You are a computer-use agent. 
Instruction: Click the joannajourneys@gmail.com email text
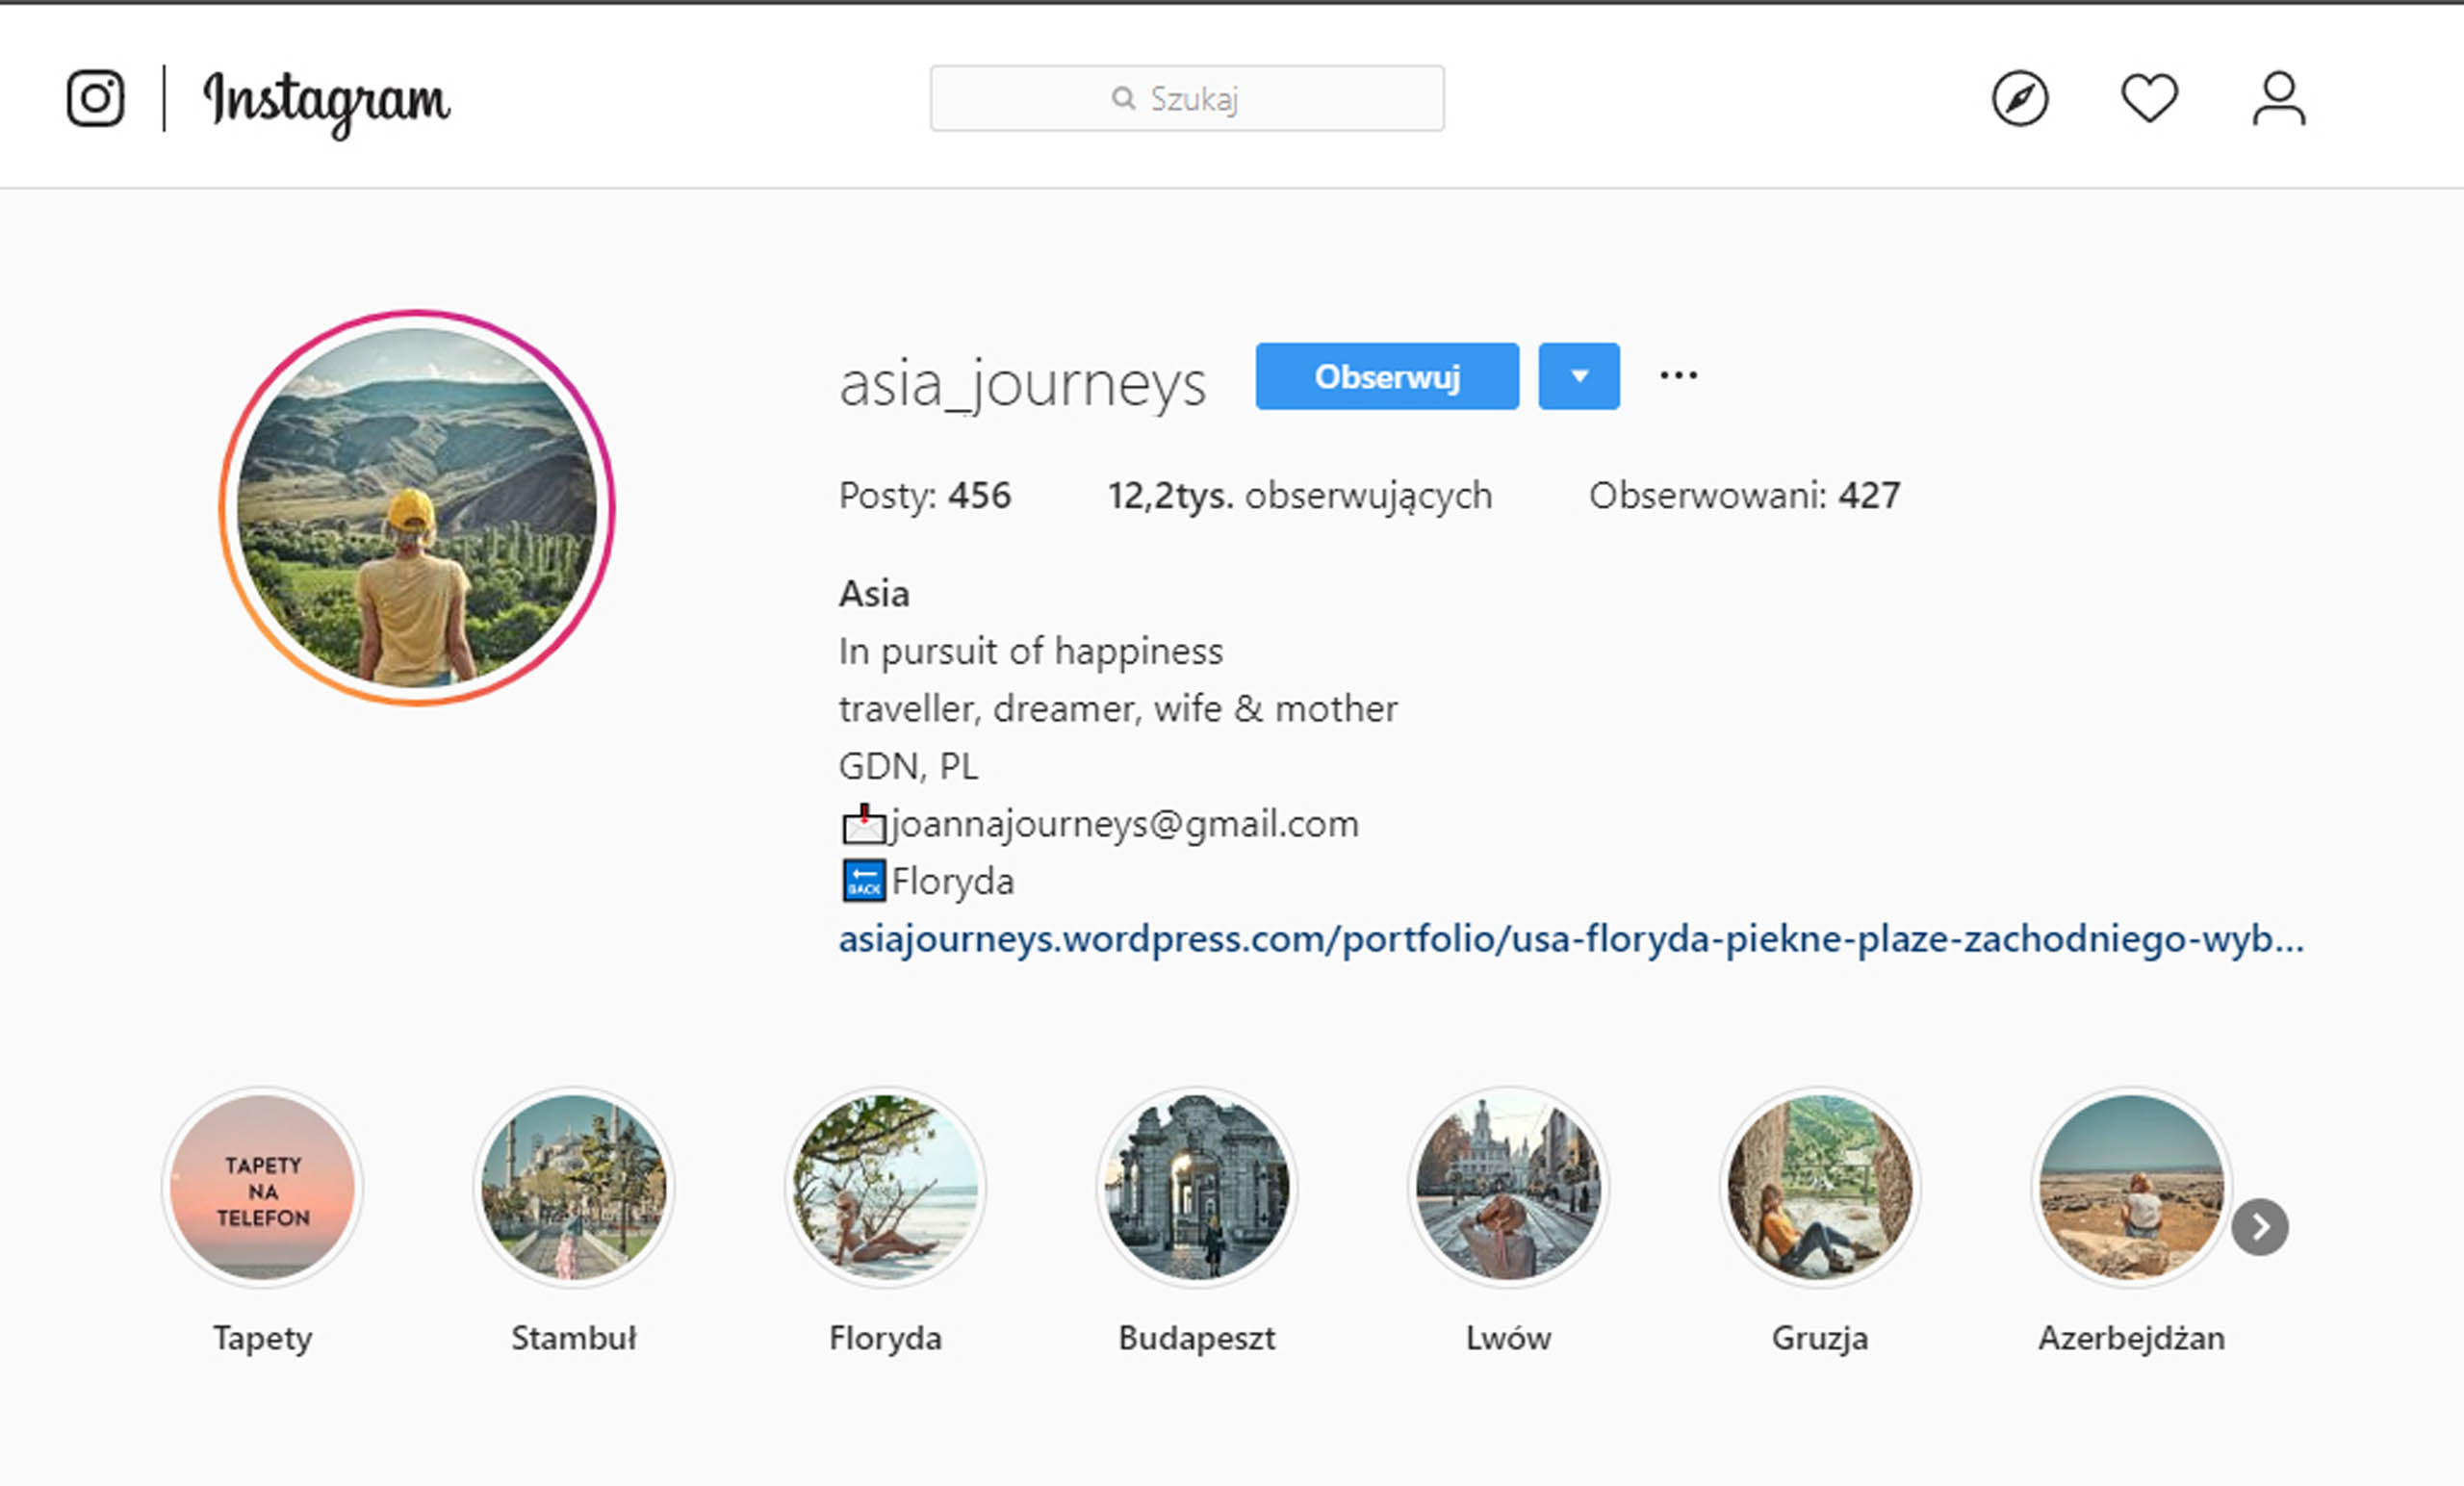pos(1125,824)
